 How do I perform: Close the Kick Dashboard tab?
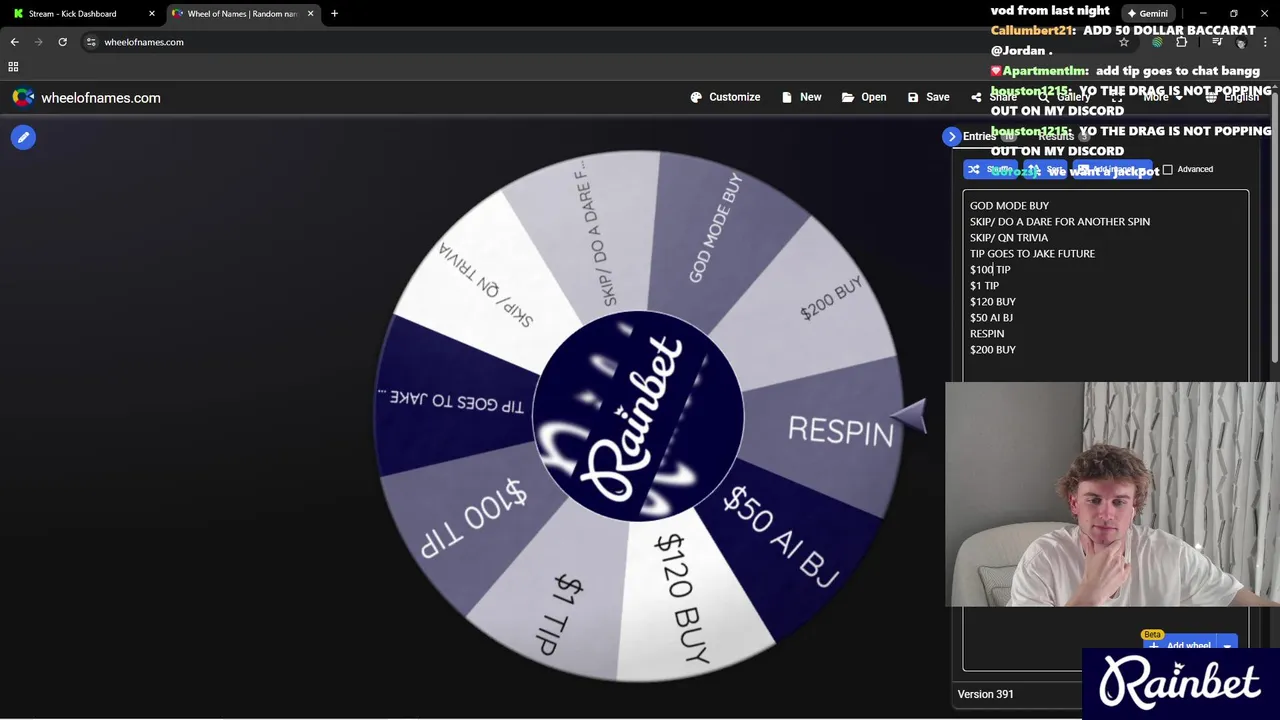152,13
